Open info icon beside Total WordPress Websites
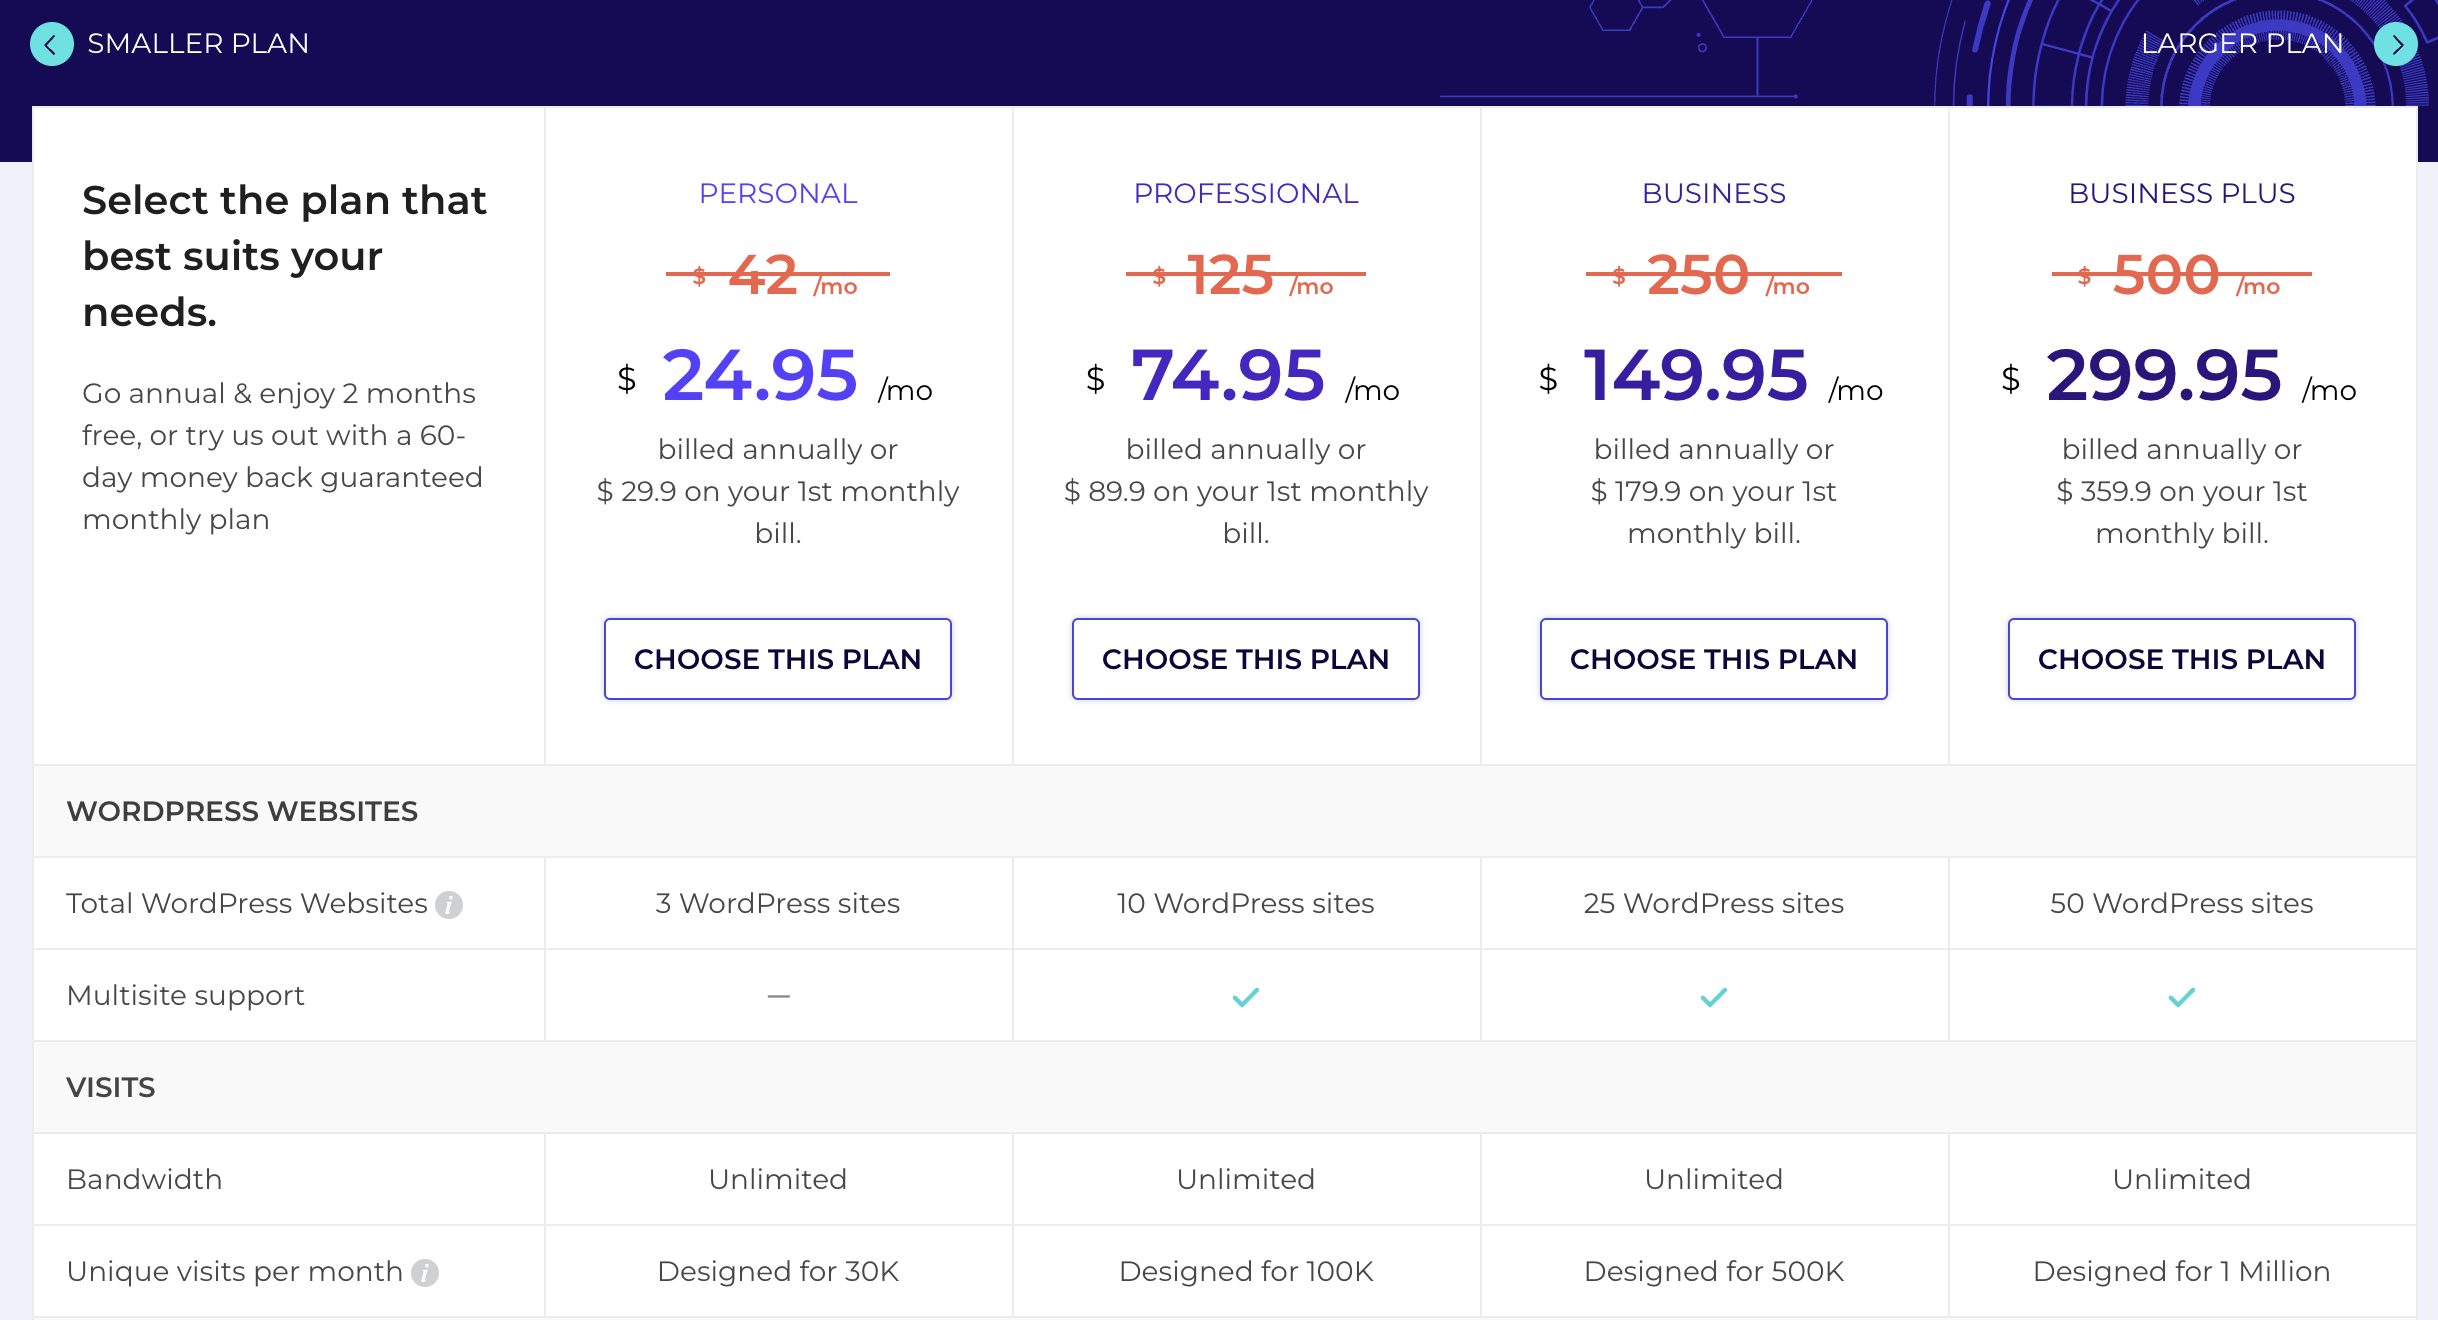This screenshot has width=2438, height=1320. [x=449, y=905]
